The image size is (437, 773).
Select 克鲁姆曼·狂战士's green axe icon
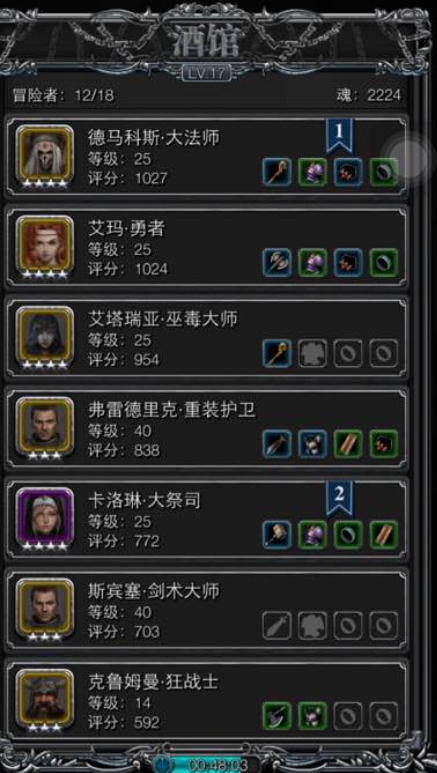(277, 716)
